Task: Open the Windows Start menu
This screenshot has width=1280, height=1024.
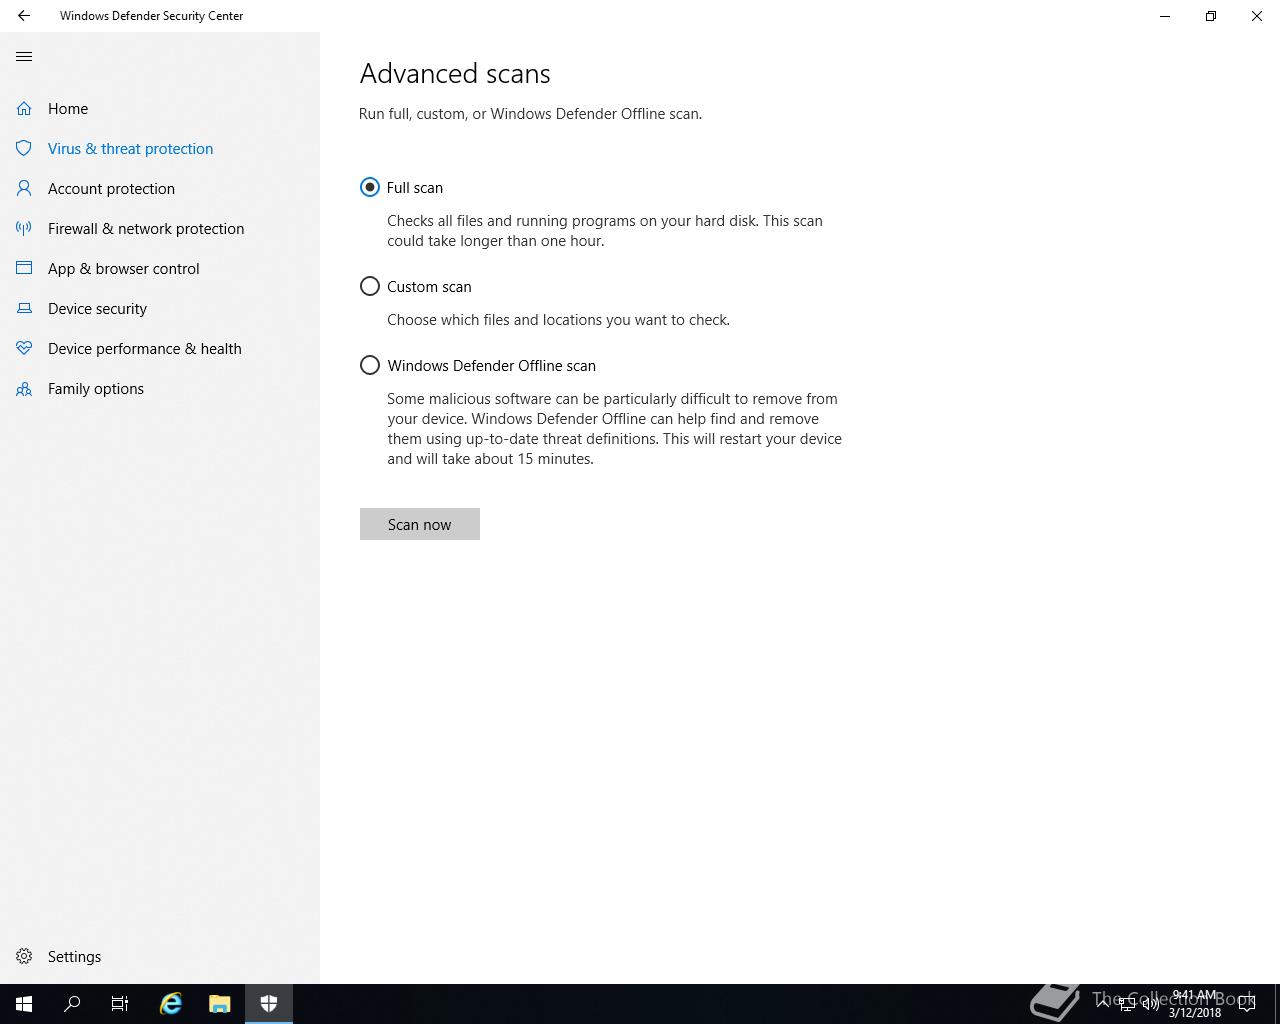Action: click(x=24, y=1004)
